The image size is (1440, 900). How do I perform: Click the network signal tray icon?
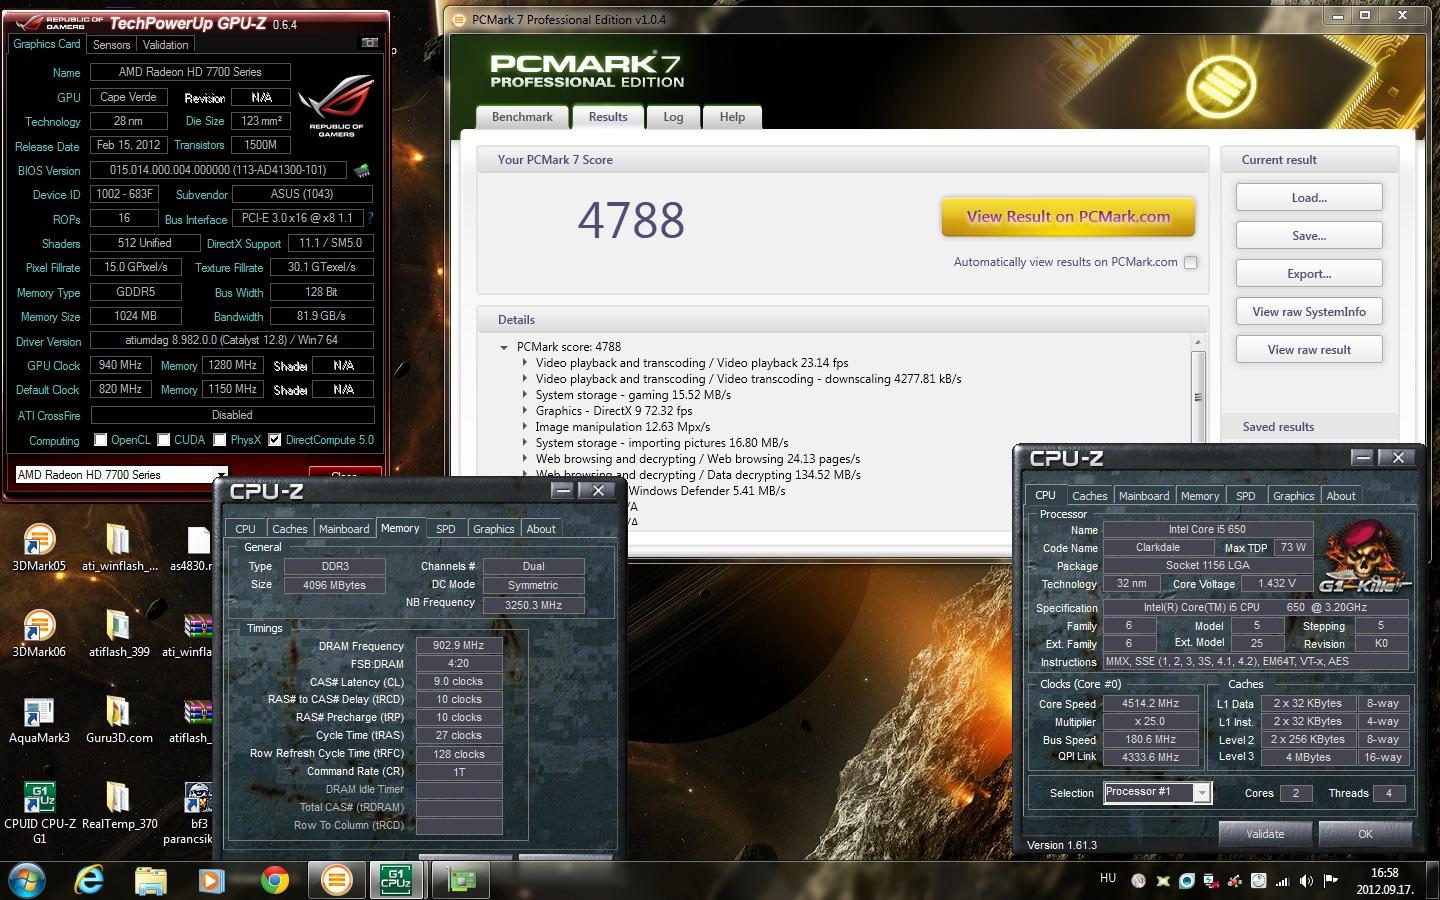click(x=1282, y=881)
